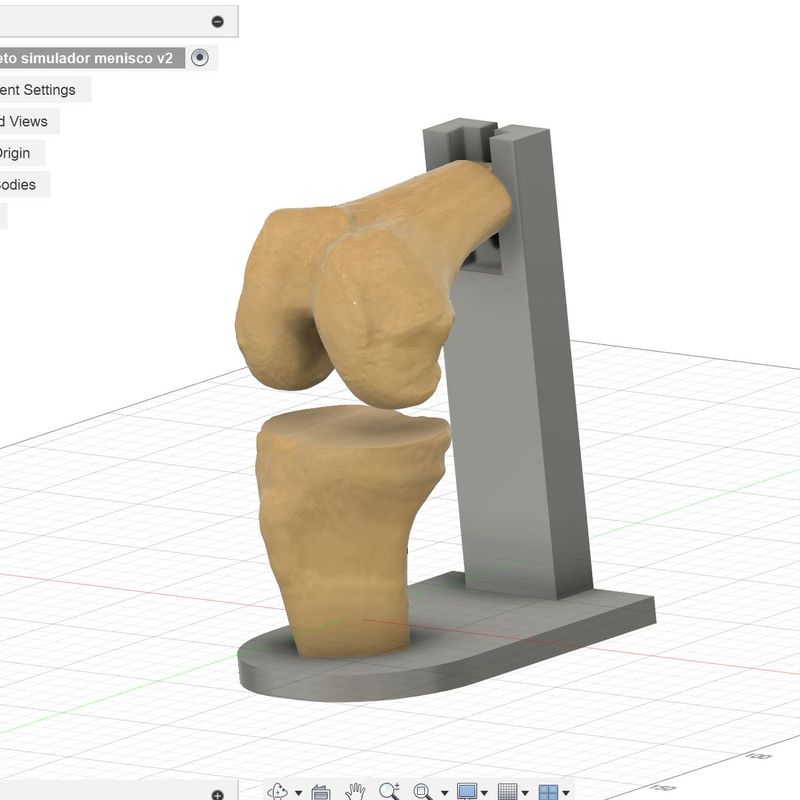Image resolution: width=800 pixels, height=800 pixels.
Task: Open Grid and Snaps settings icon
Action: (507, 792)
